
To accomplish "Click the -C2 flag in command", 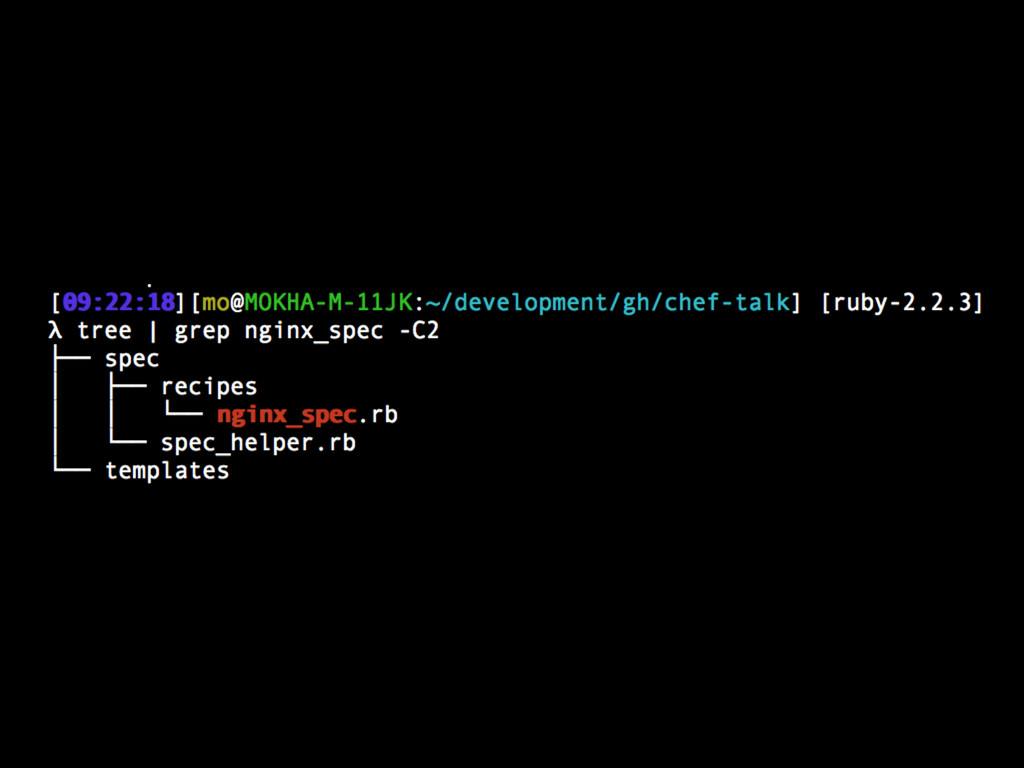I will [419, 330].
